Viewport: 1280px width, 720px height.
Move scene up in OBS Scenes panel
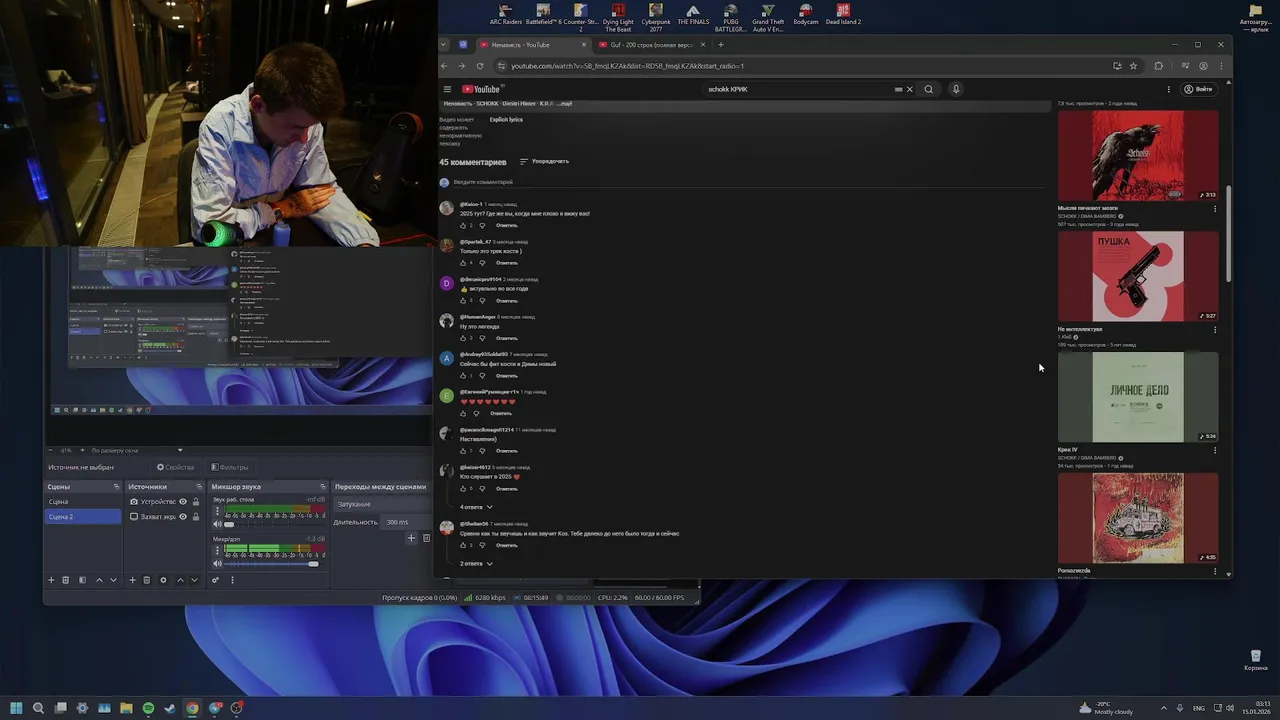[99, 580]
